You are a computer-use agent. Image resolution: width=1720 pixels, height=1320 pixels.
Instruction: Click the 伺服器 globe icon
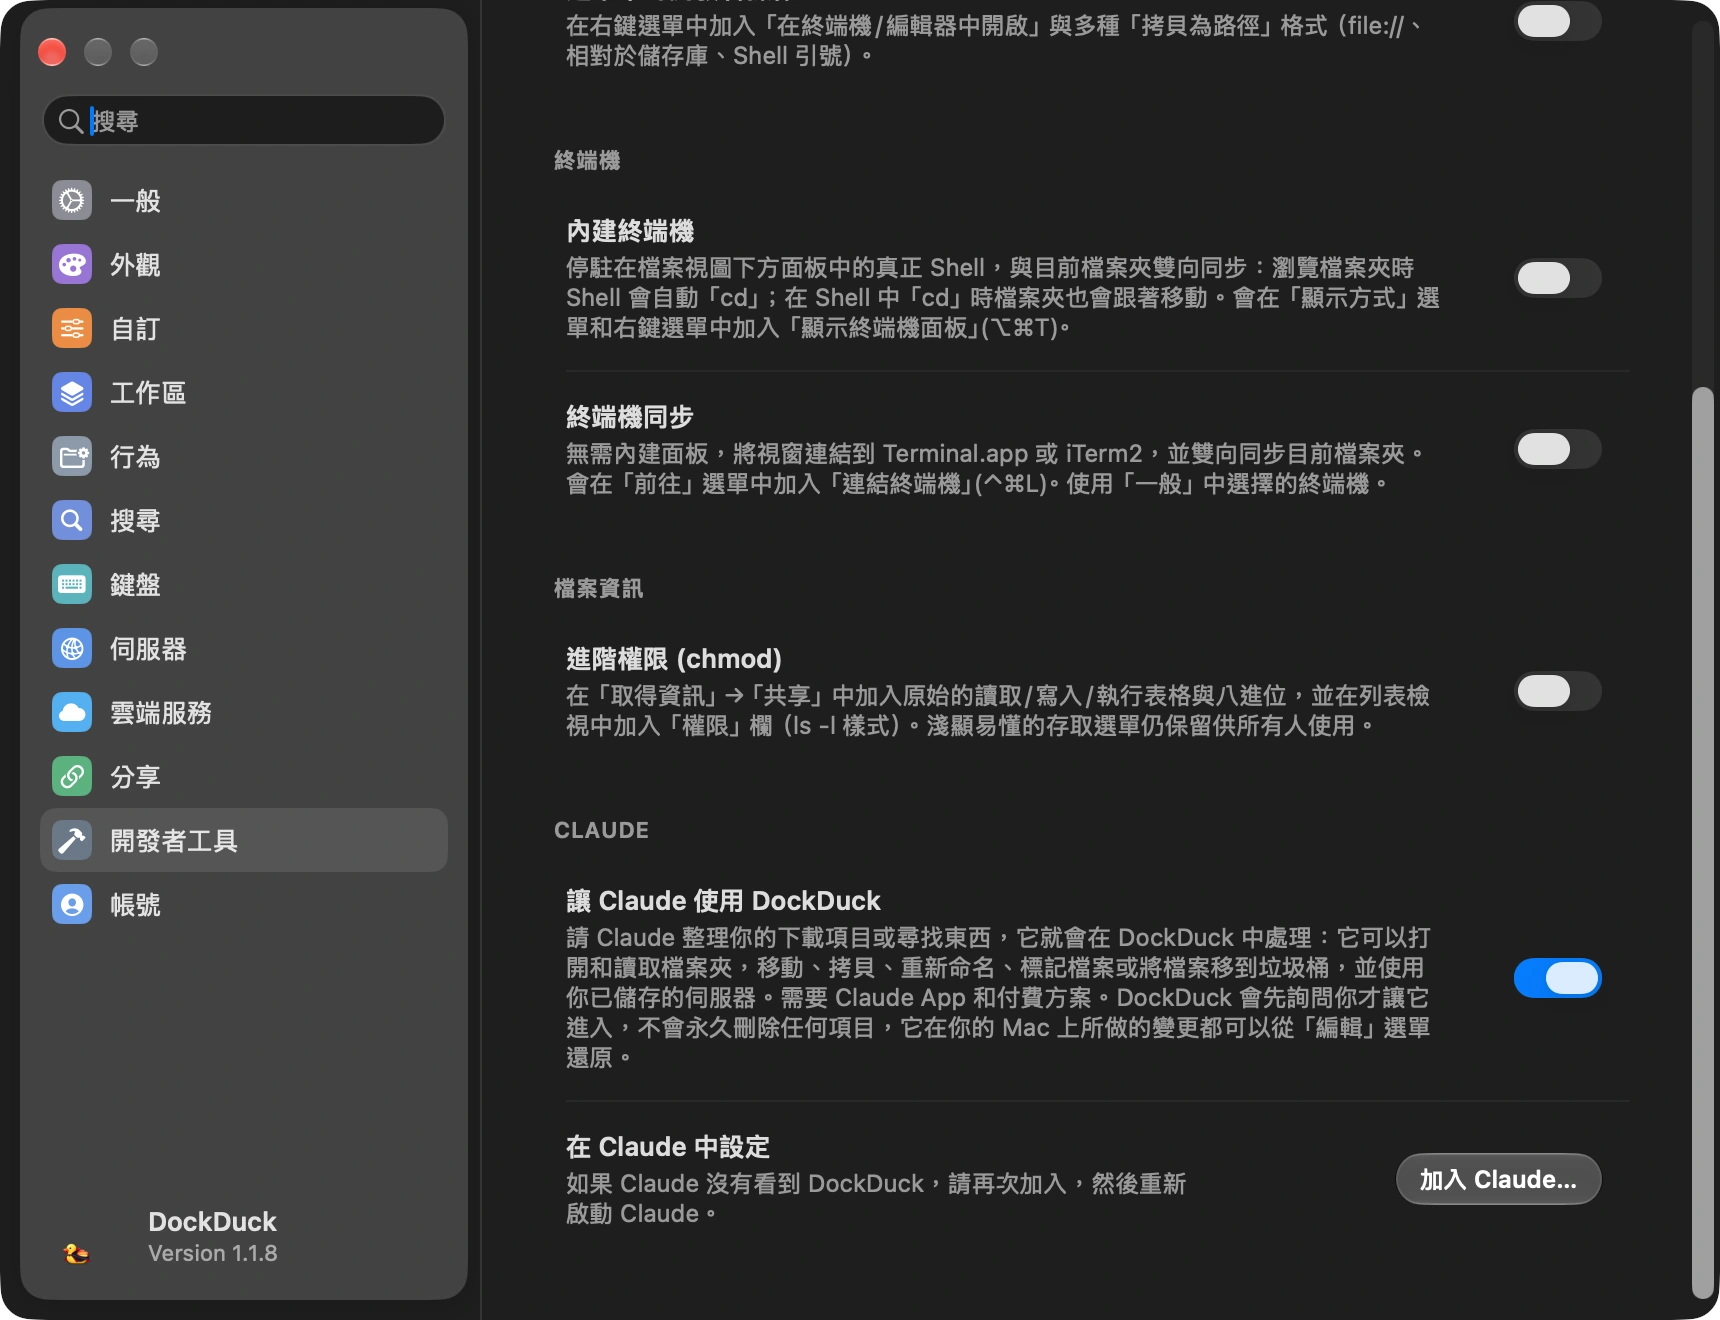tap(72, 649)
